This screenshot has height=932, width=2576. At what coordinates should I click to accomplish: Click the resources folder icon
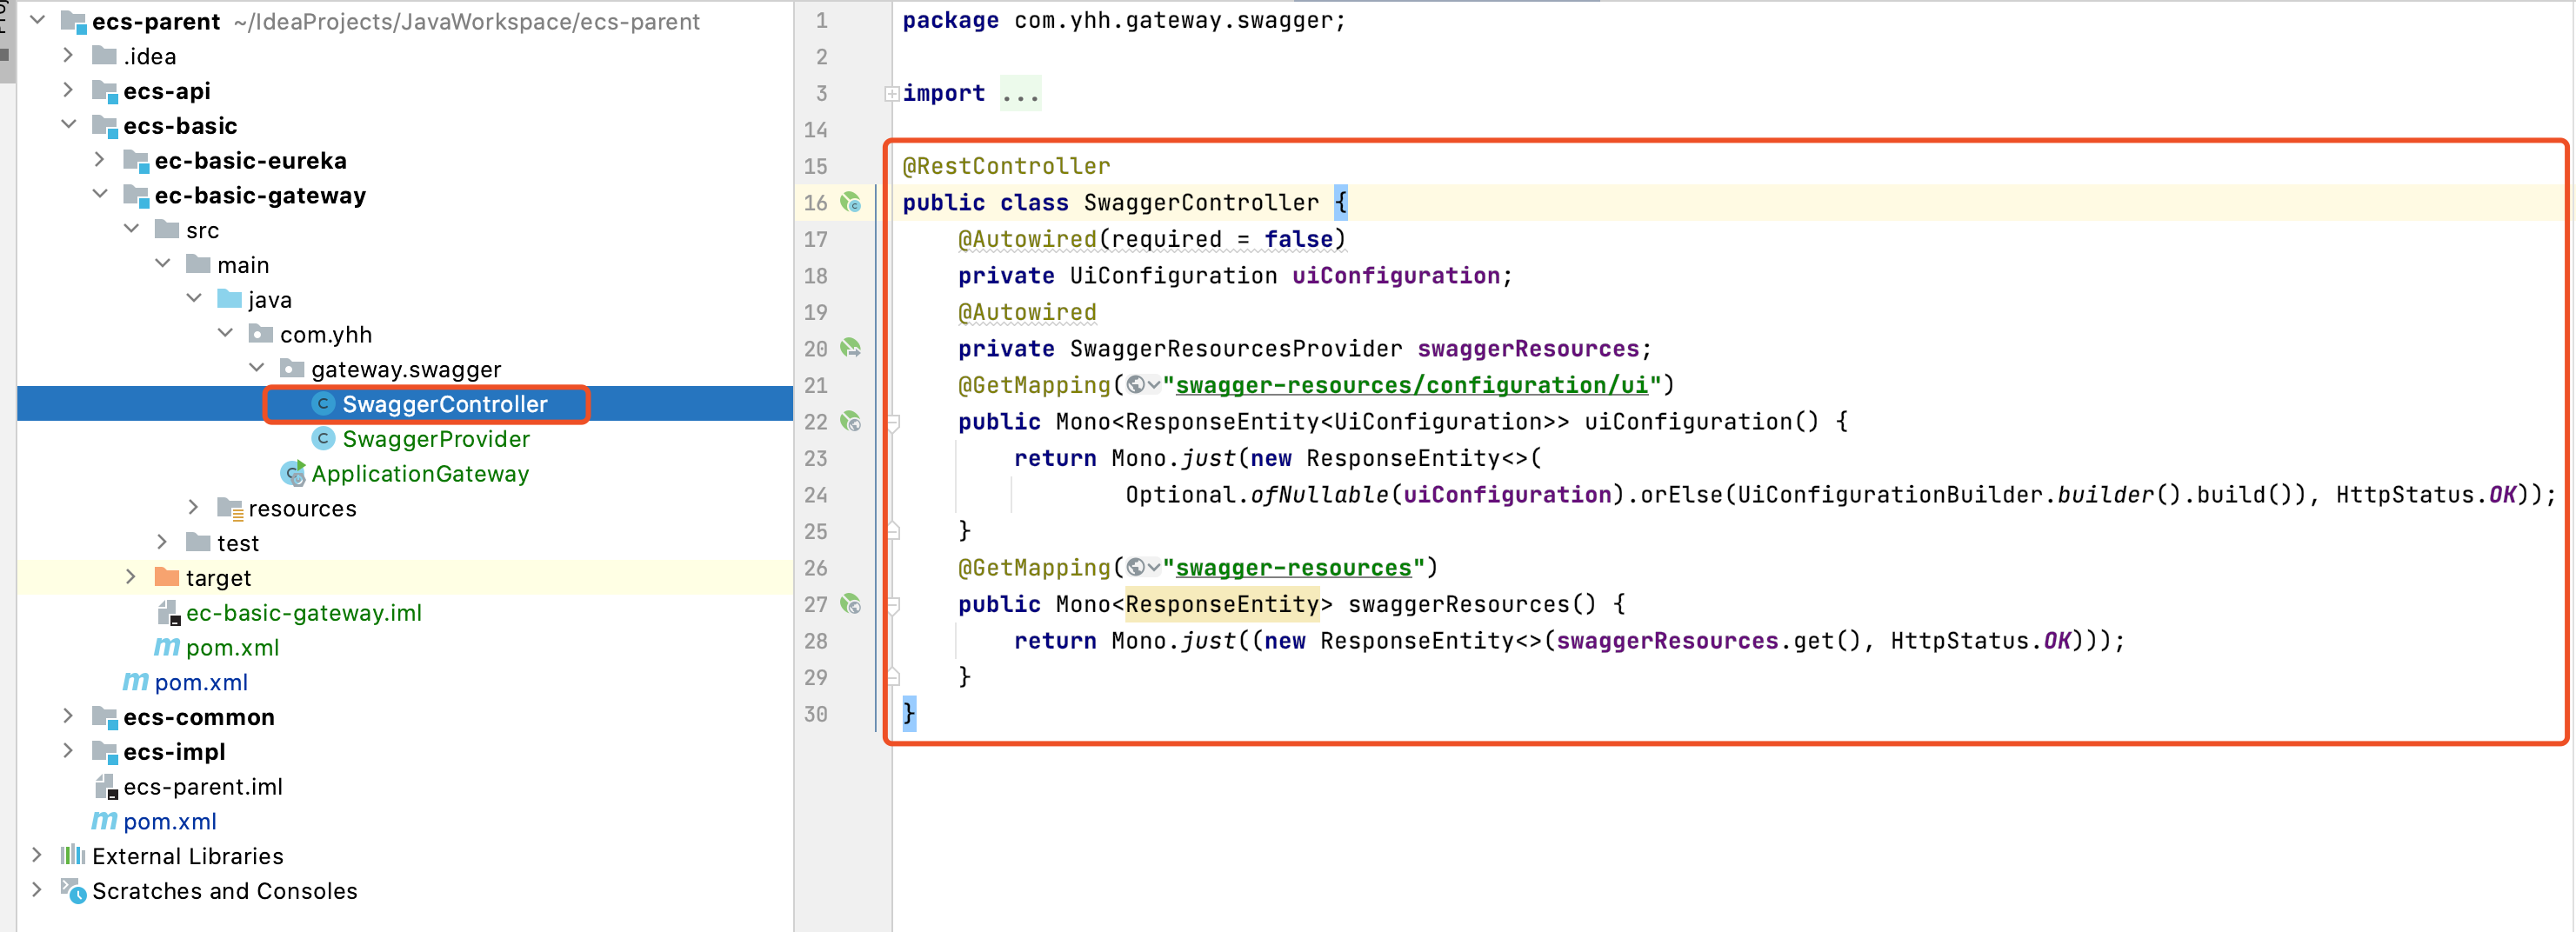point(231,509)
